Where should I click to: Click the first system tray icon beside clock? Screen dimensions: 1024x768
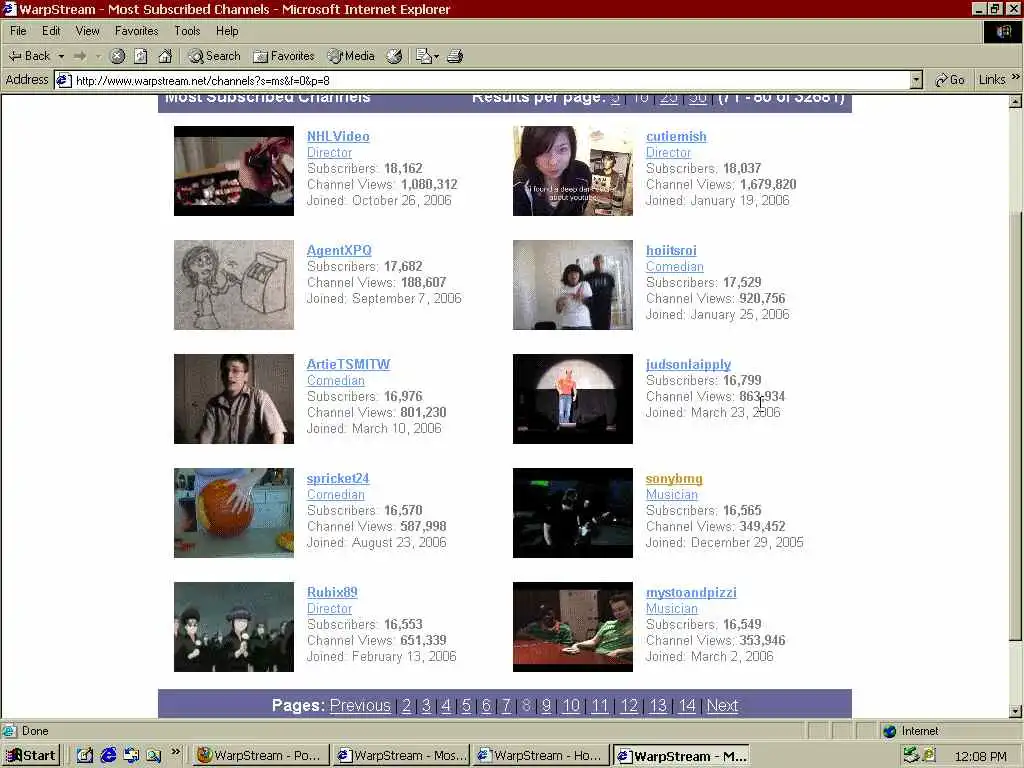click(910, 756)
